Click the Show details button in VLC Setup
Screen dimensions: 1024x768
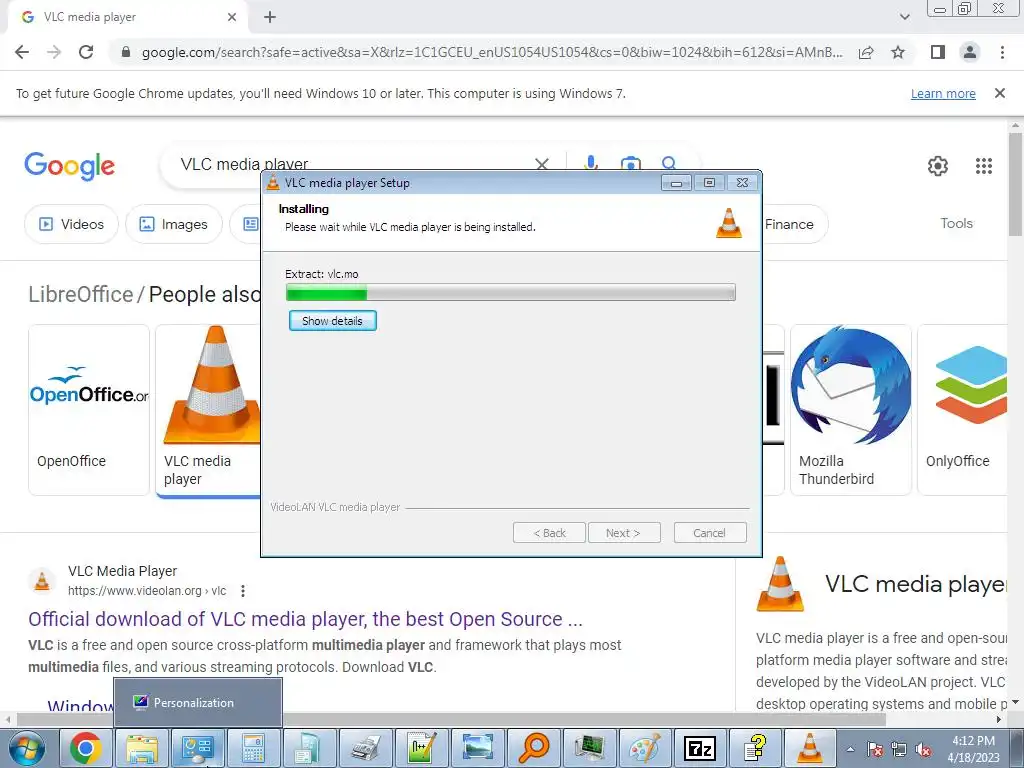coord(332,321)
